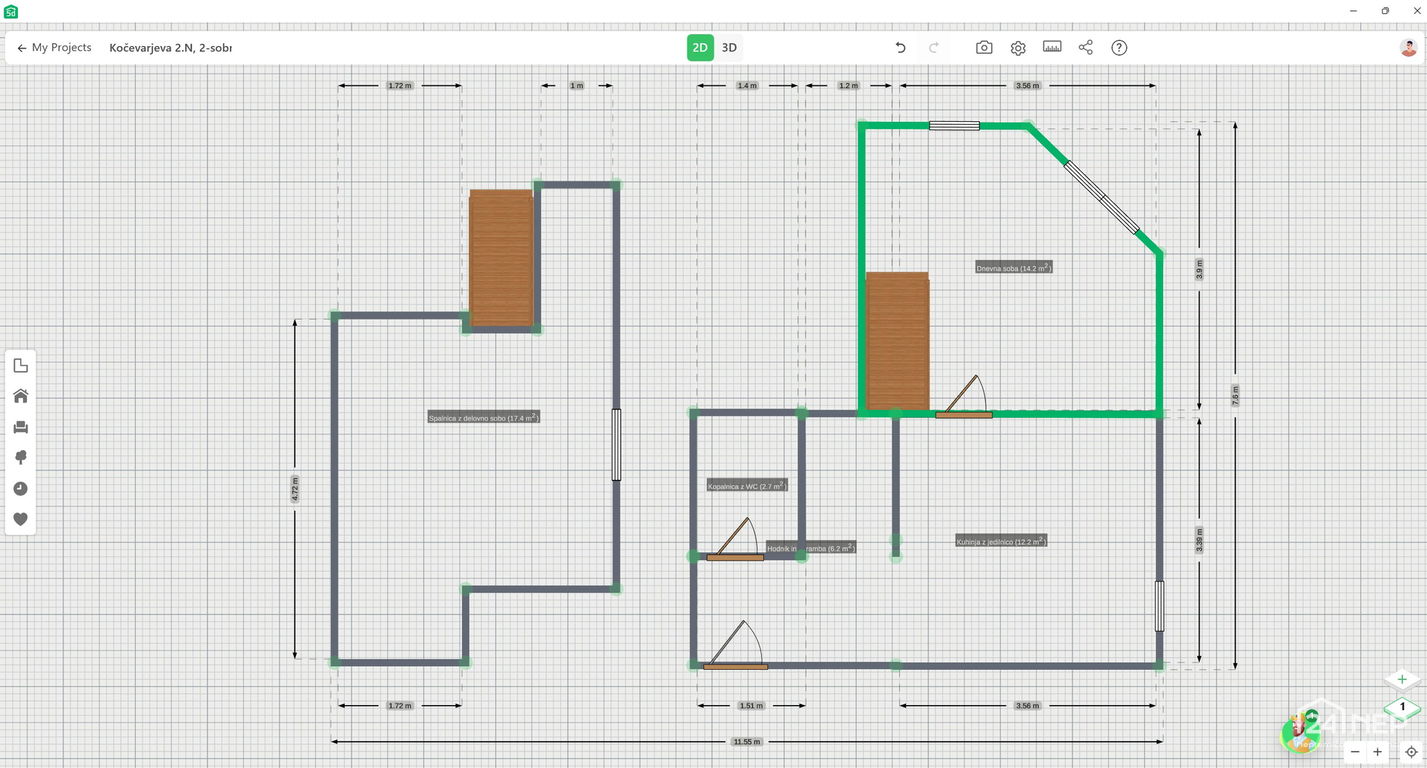Undo the last action
This screenshot has width=1427, height=768.
(x=900, y=48)
